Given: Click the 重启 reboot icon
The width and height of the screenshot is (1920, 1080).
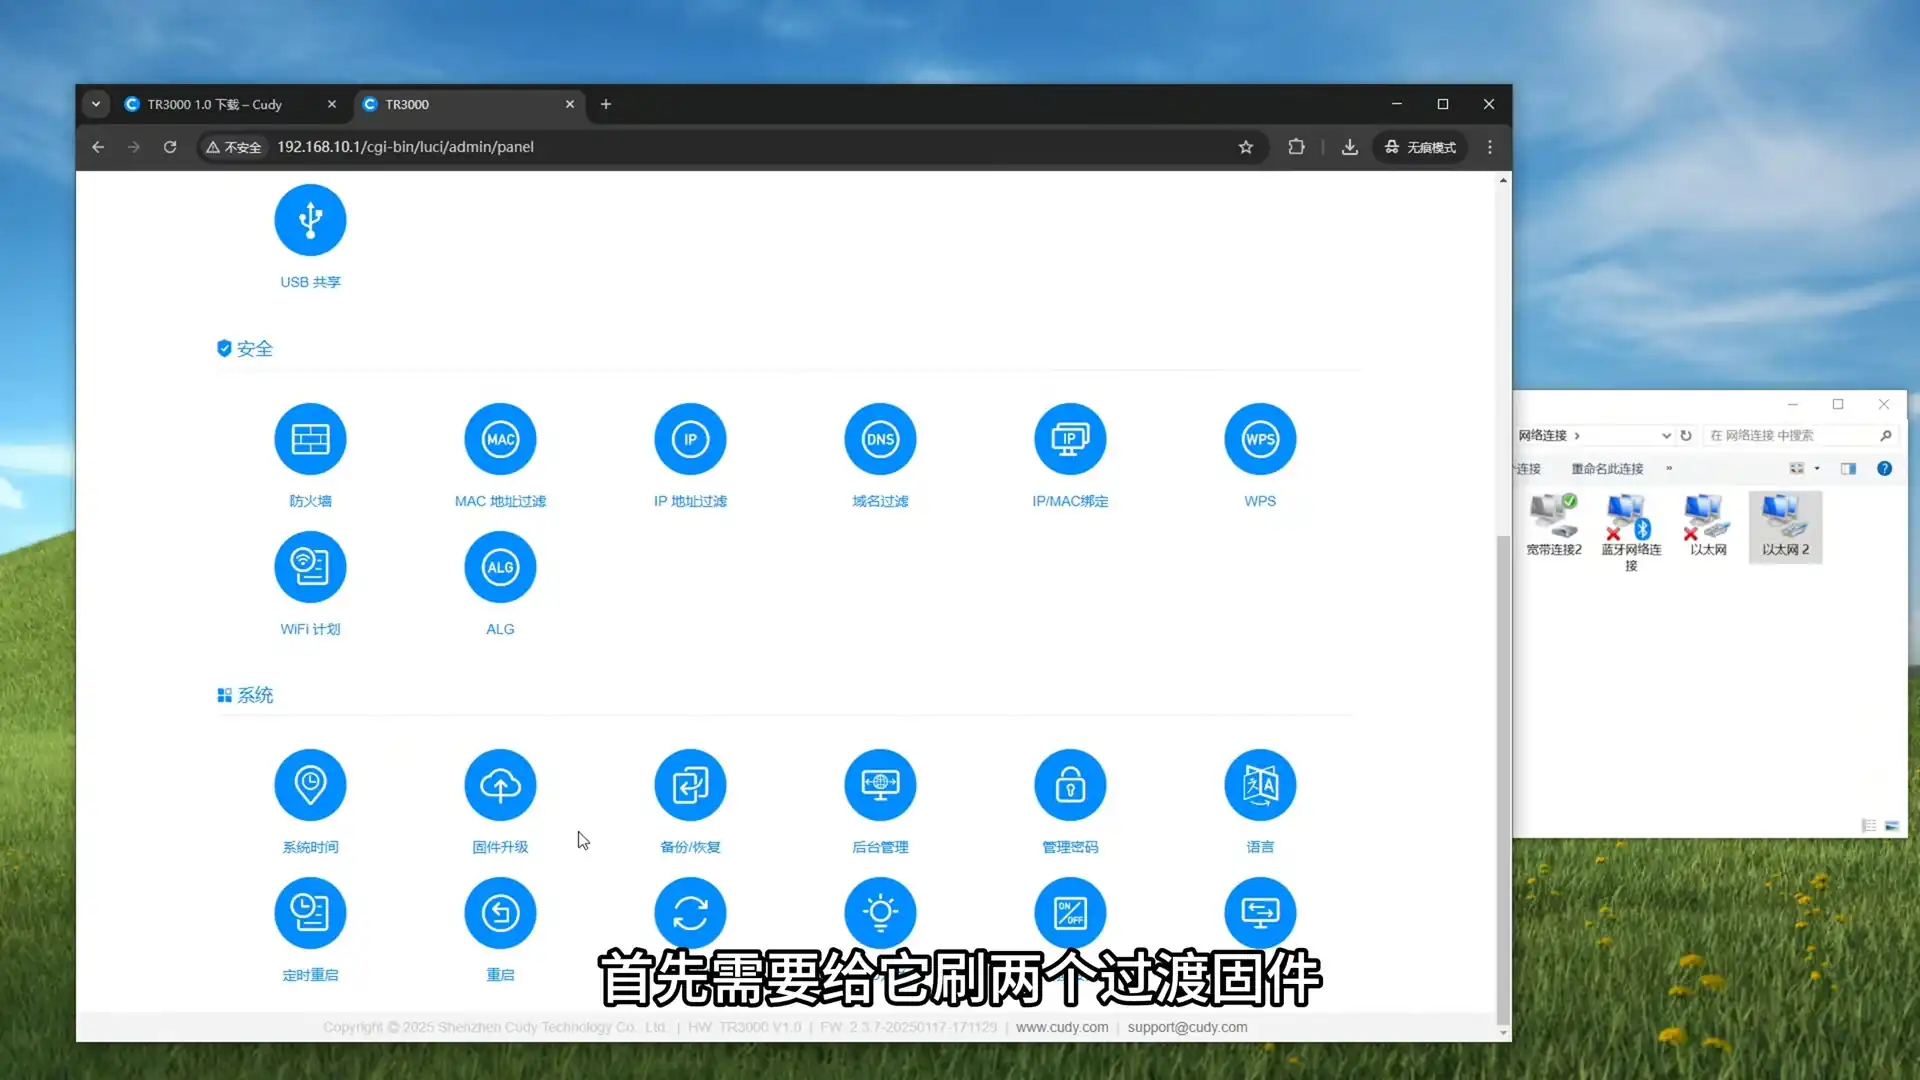Looking at the screenshot, I should 500,913.
